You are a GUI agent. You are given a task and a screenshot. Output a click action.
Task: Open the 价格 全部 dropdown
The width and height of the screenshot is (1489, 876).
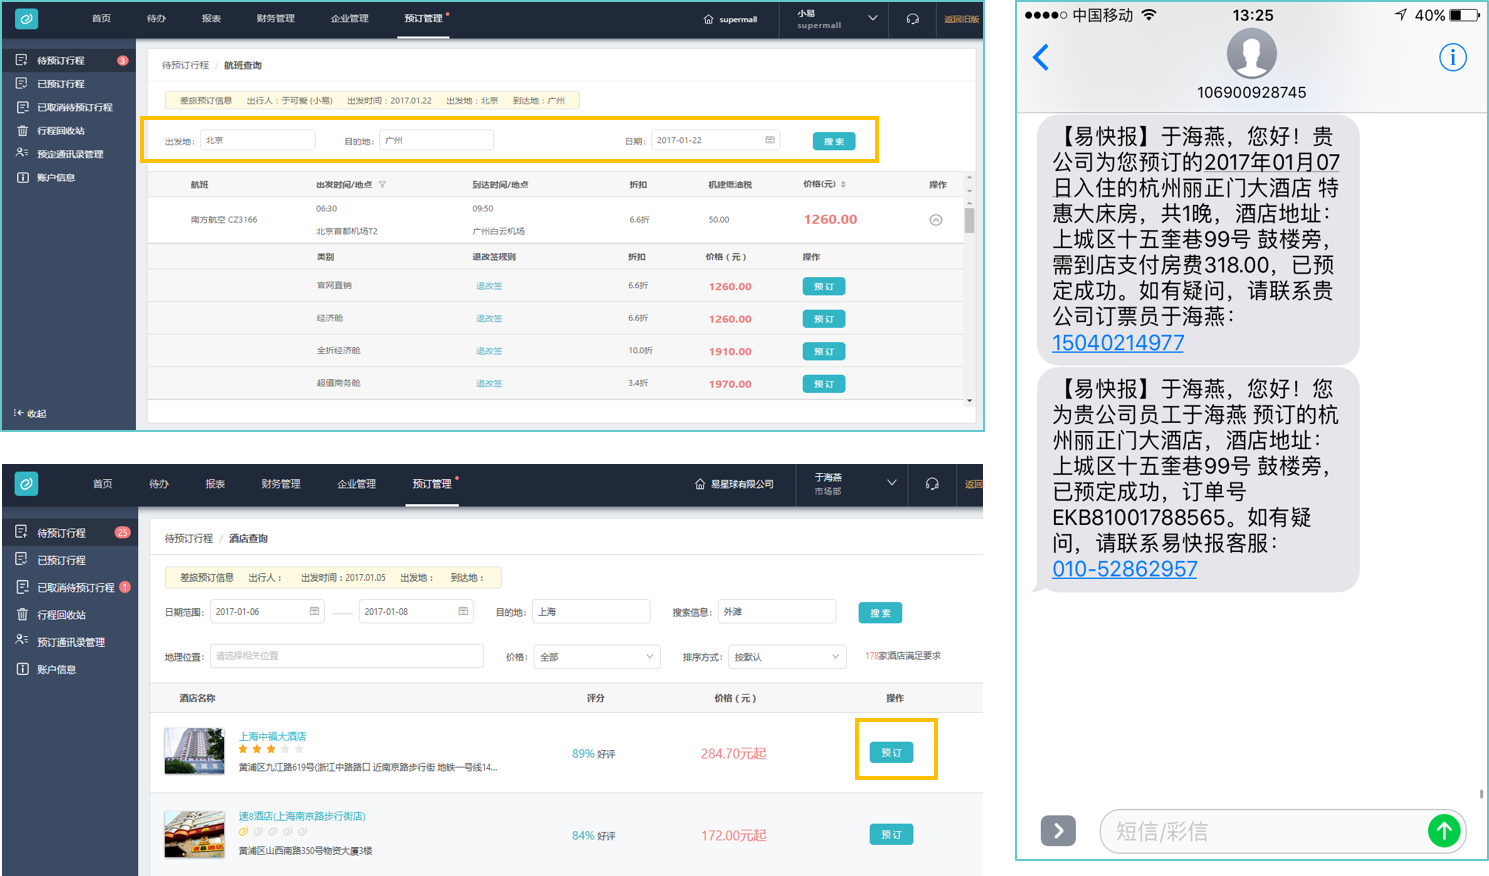(597, 657)
